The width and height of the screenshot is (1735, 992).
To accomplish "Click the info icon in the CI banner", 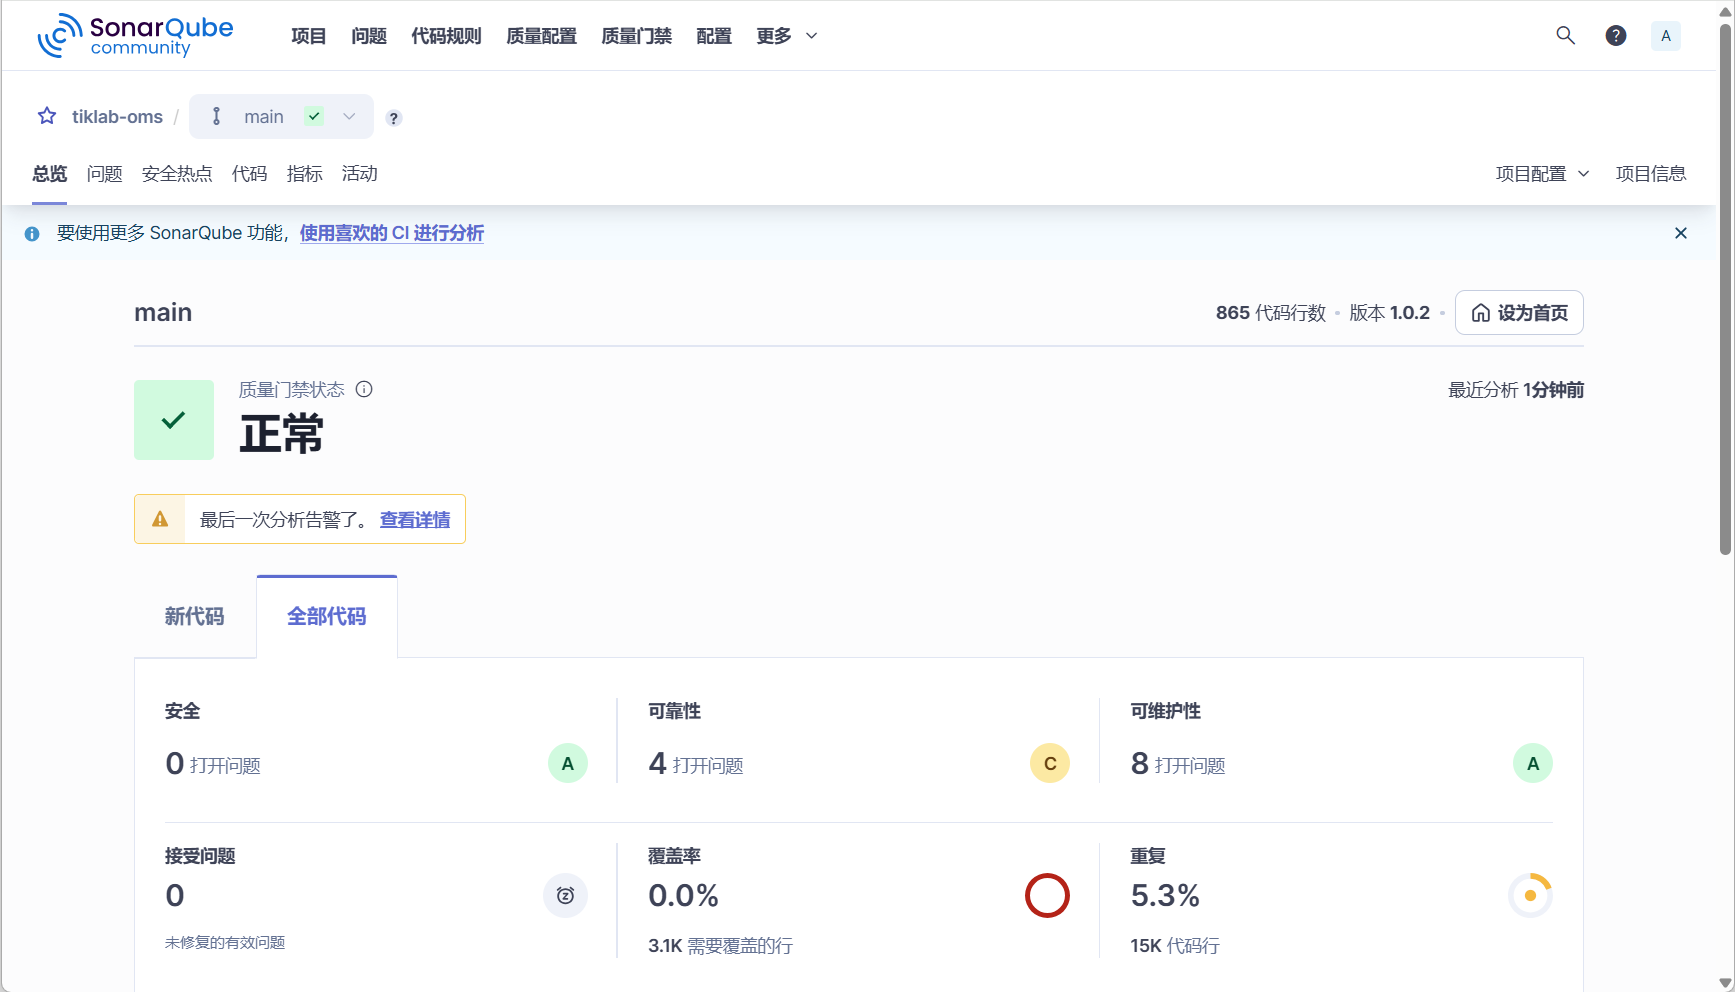I will (x=32, y=234).
